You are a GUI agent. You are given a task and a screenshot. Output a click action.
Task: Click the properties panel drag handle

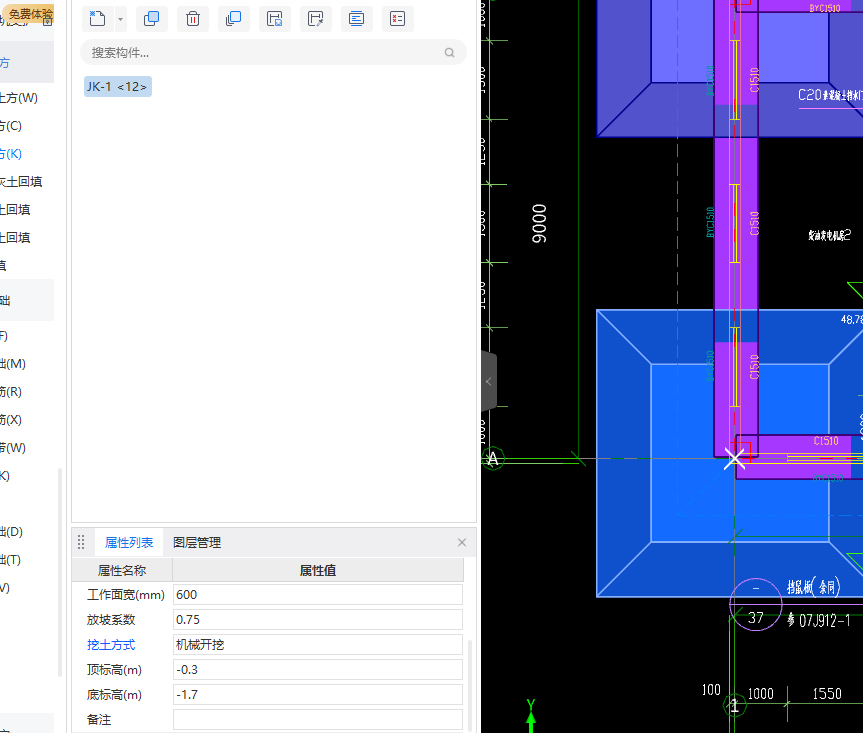(81, 543)
